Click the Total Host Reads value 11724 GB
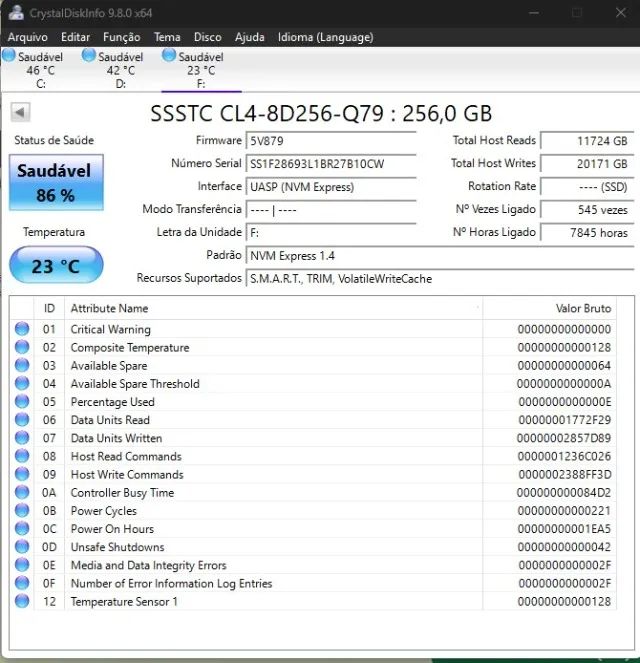The image size is (640, 663). 587,141
